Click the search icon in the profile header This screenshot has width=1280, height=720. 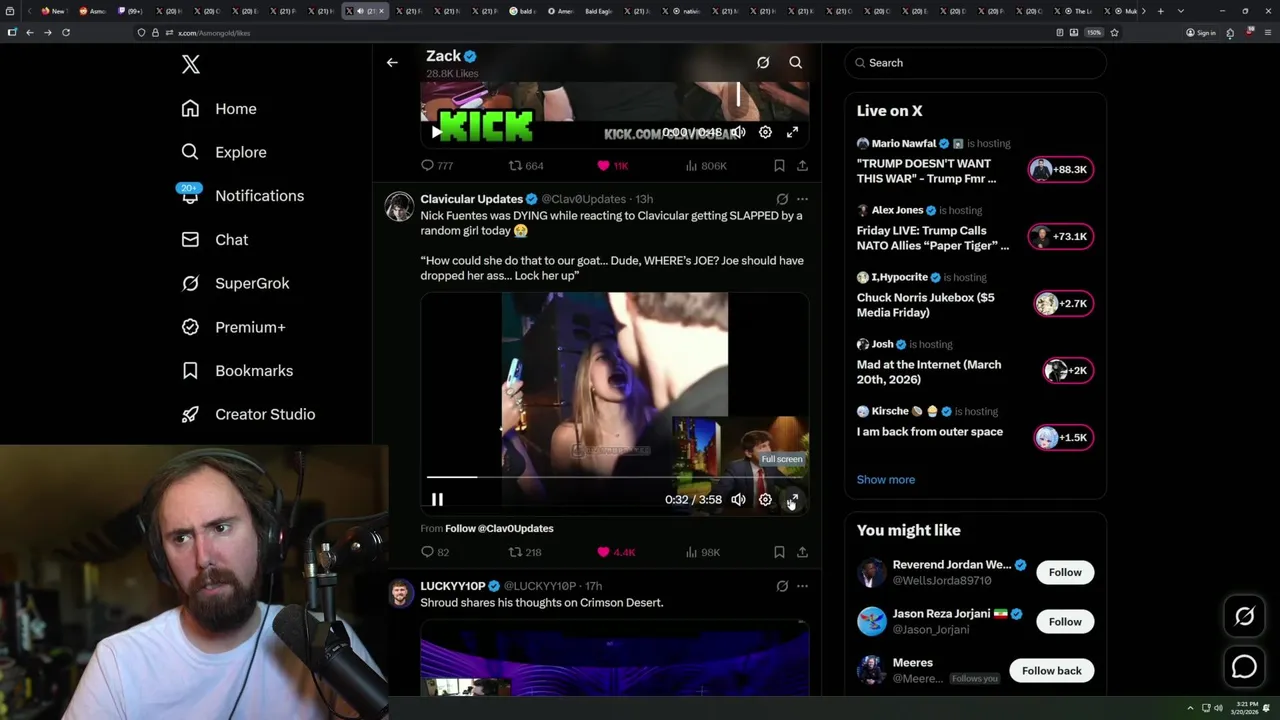tap(796, 62)
